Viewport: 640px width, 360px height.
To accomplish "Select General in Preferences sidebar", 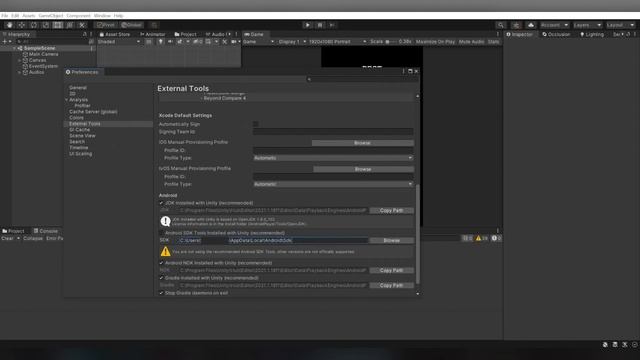I will pyautogui.click(x=78, y=88).
